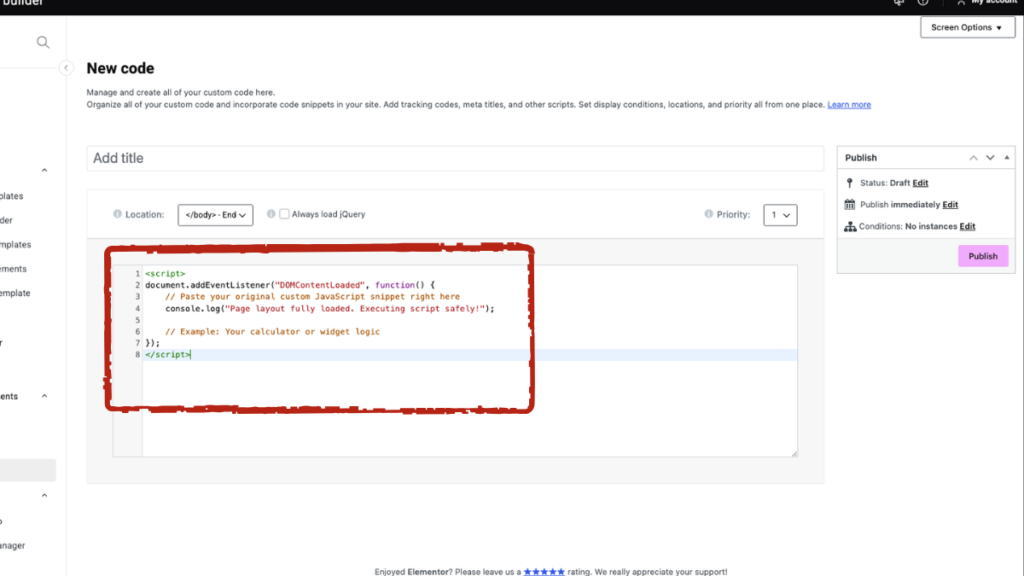Viewport: 1024px width, 576px height.
Task: Click the Conditions hierarchy icon
Action: point(850,227)
